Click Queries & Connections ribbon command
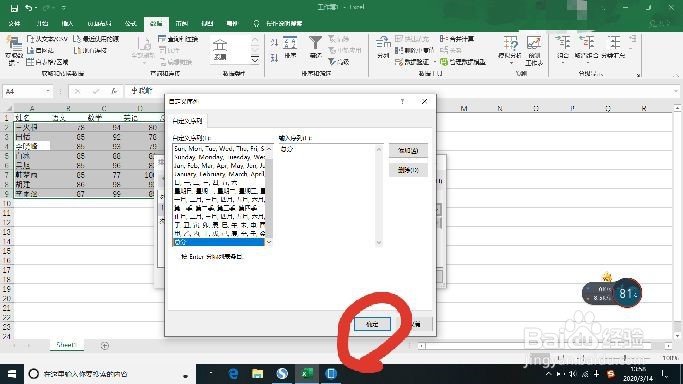 pyautogui.click(x=178, y=39)
